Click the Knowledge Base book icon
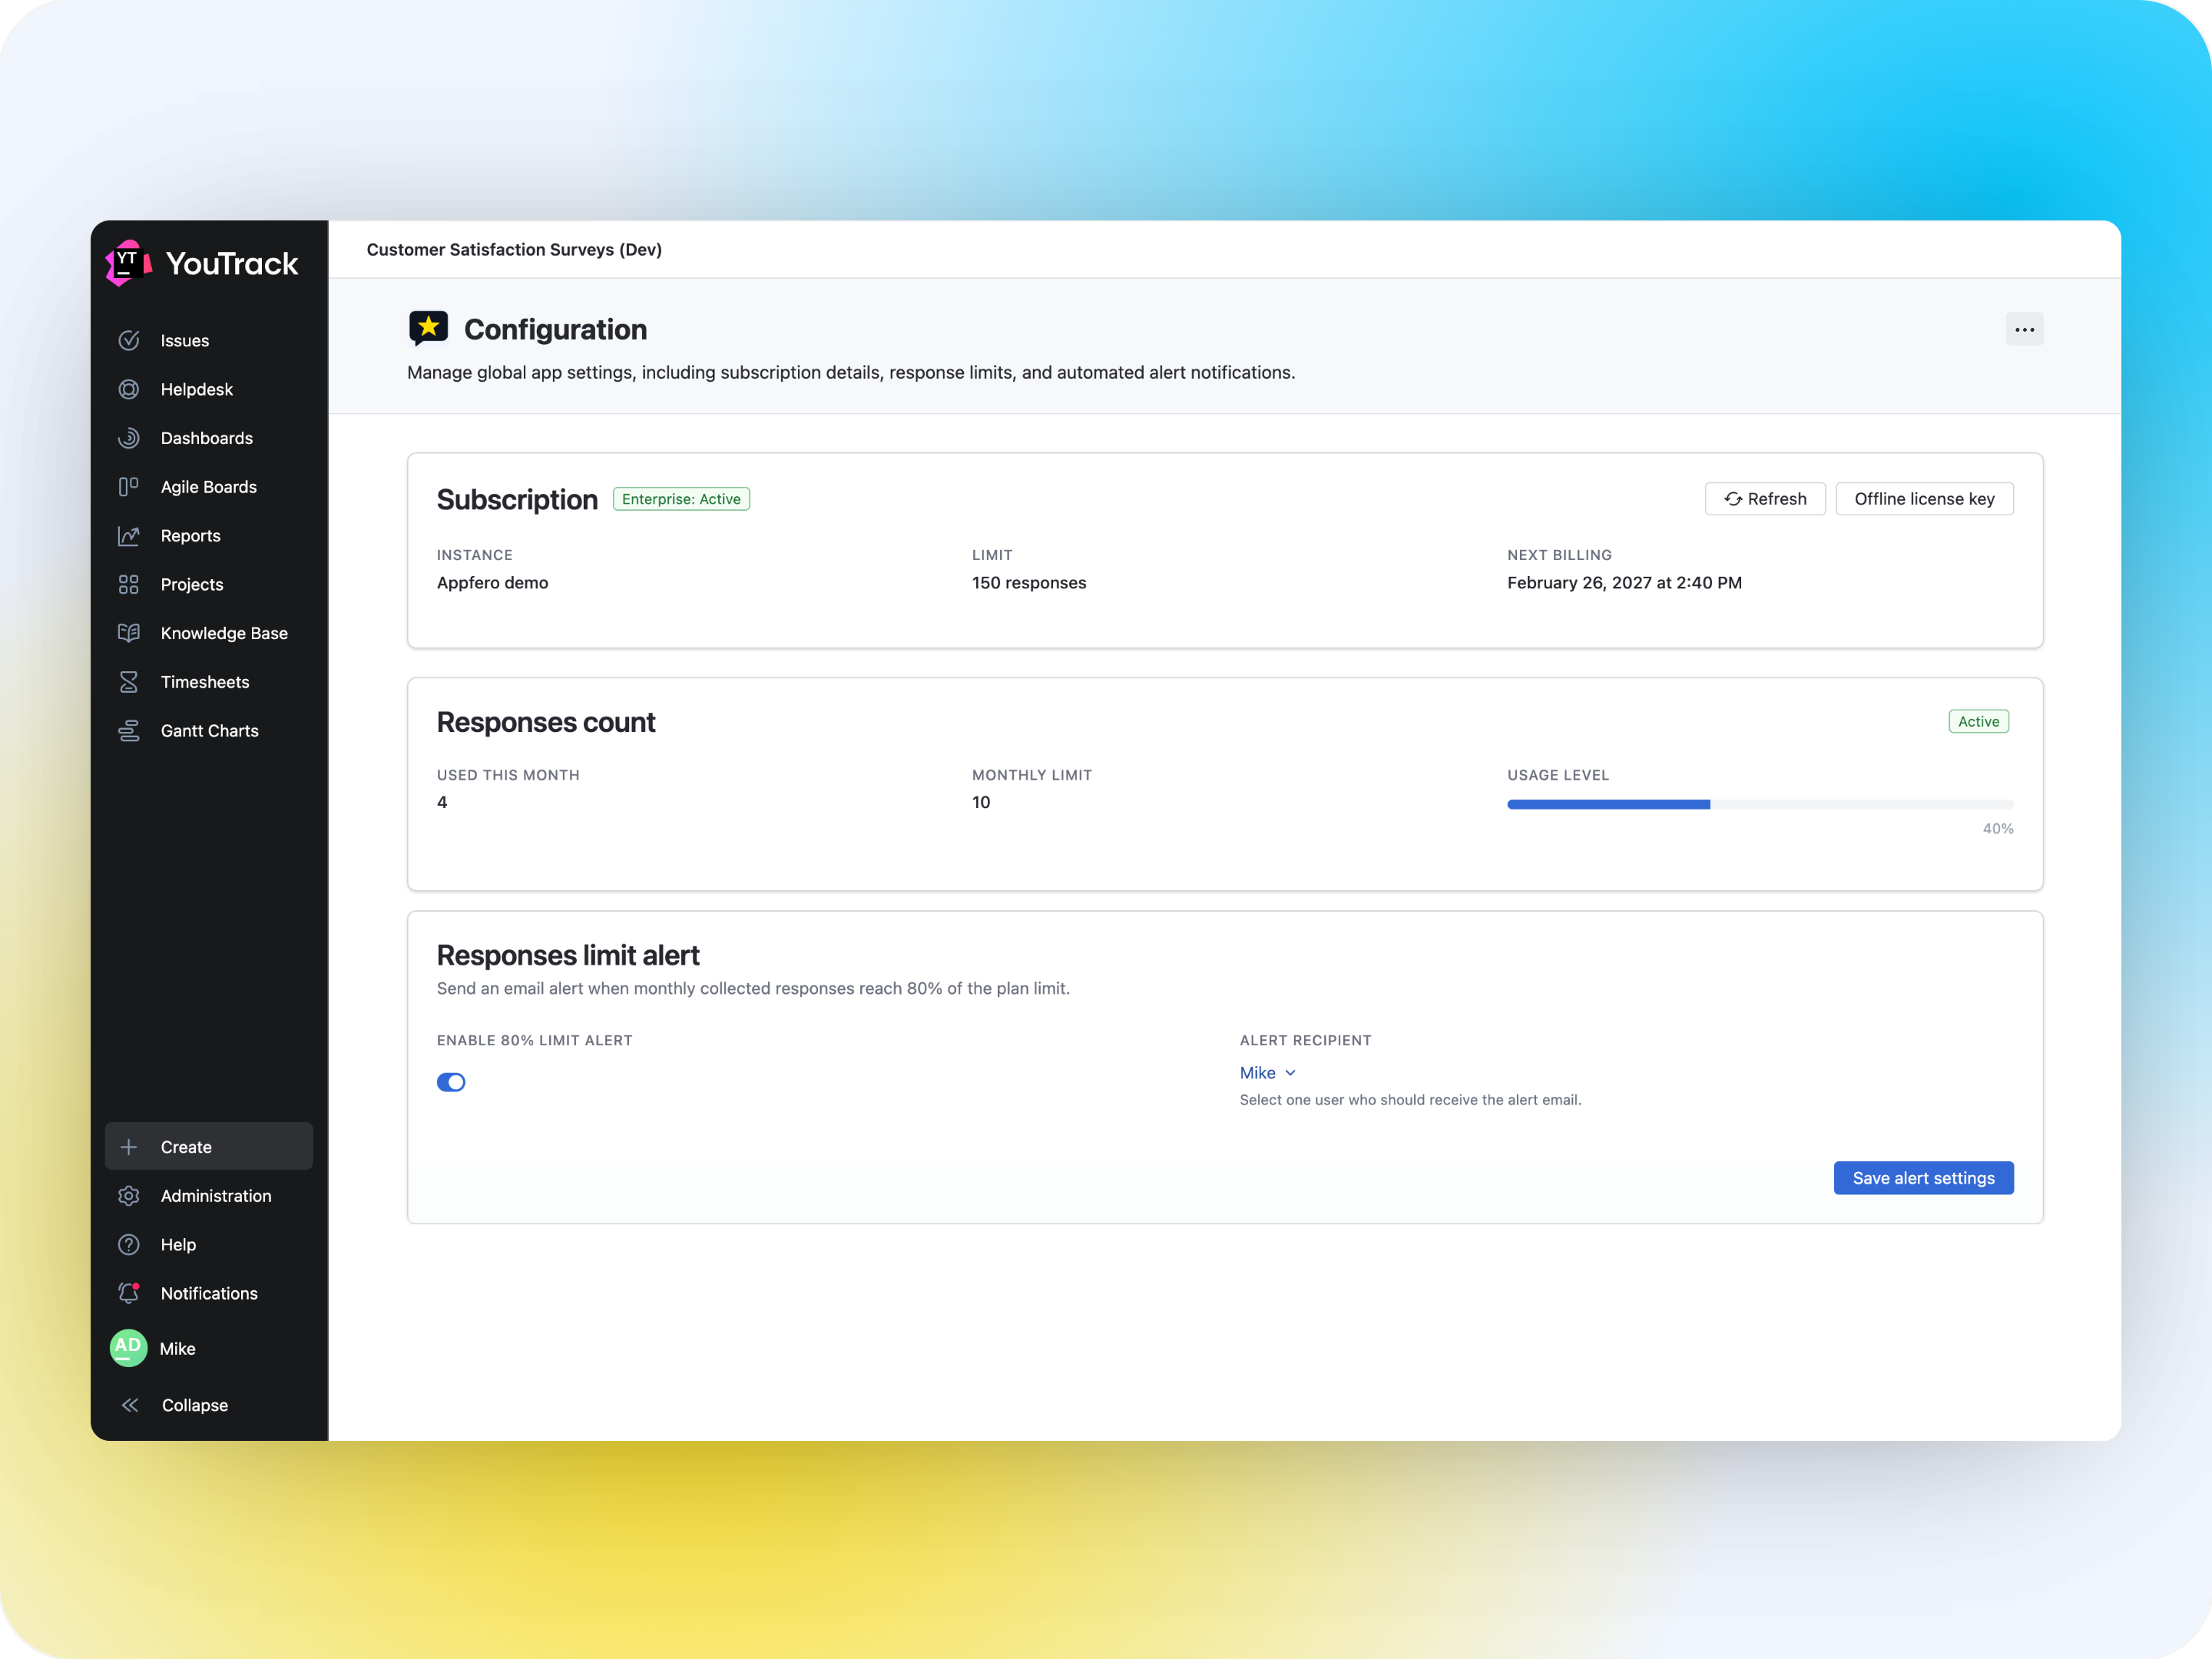The height and width of the screenshot is (1659, 2212). point(129,633)
